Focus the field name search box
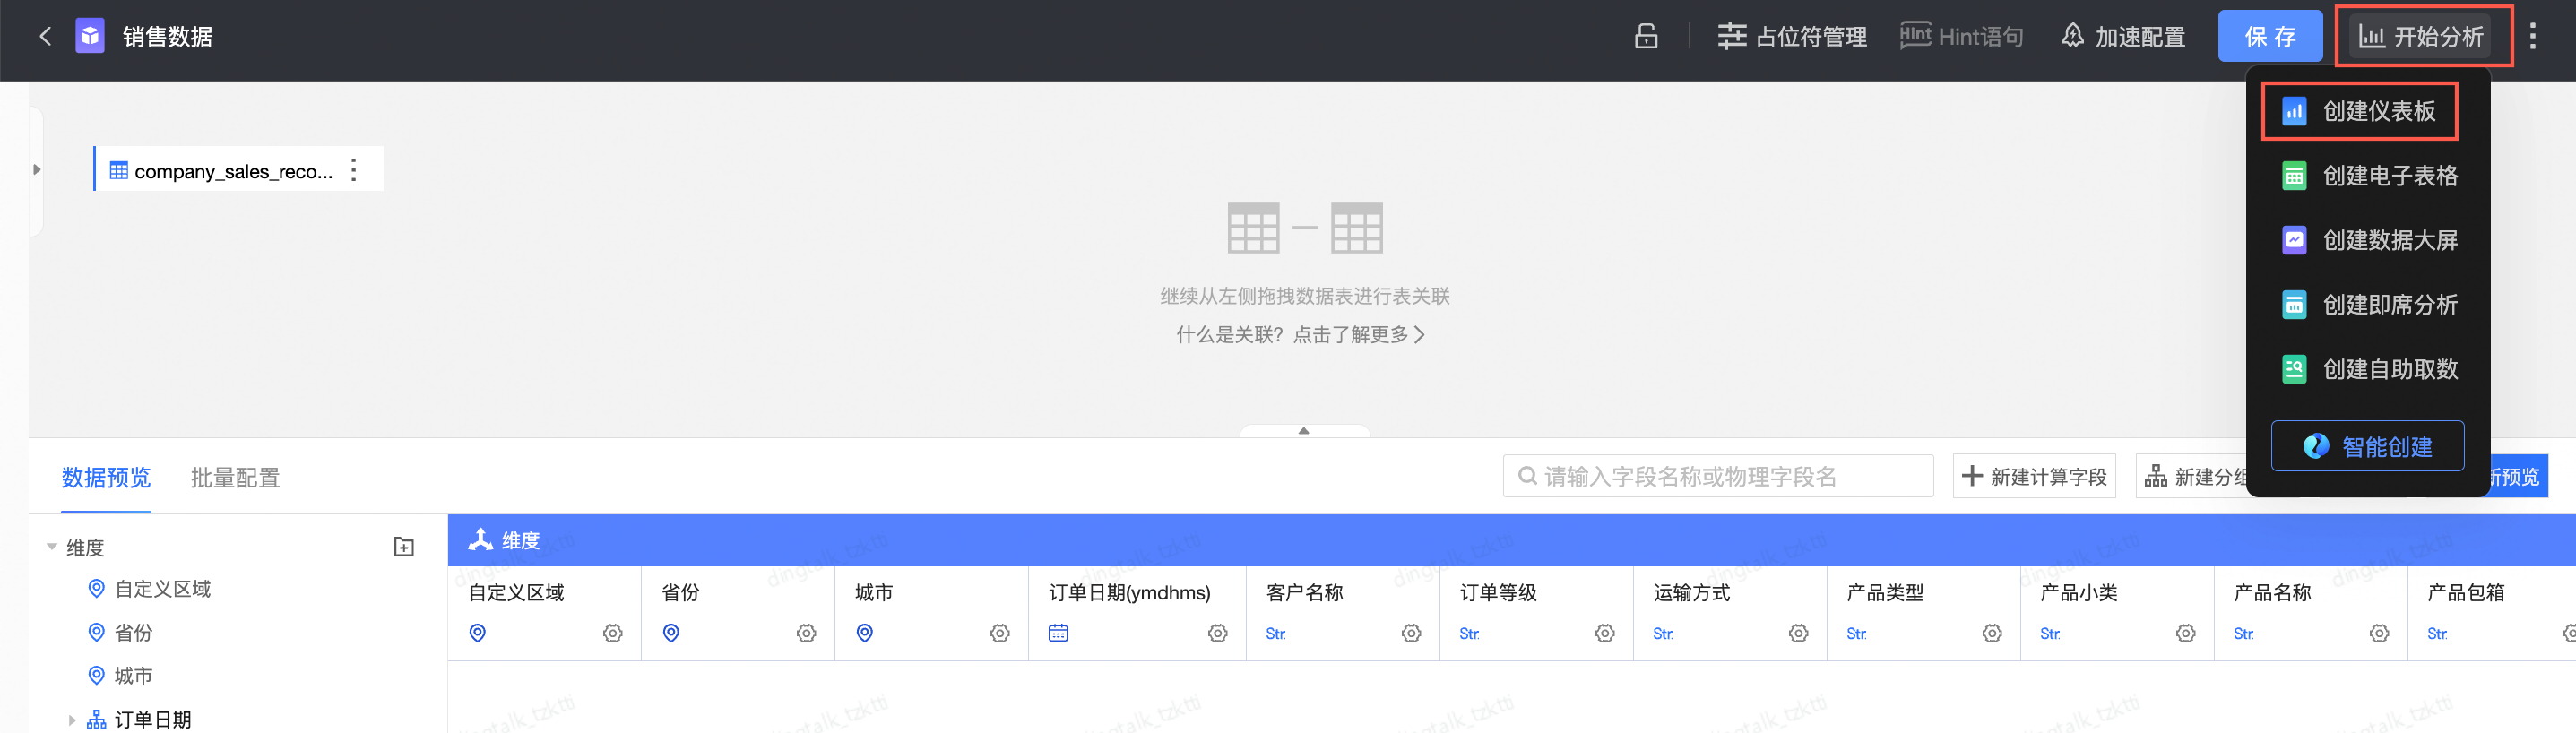The width and height of the screenshot is (2576, 733). pos(1717,476)
